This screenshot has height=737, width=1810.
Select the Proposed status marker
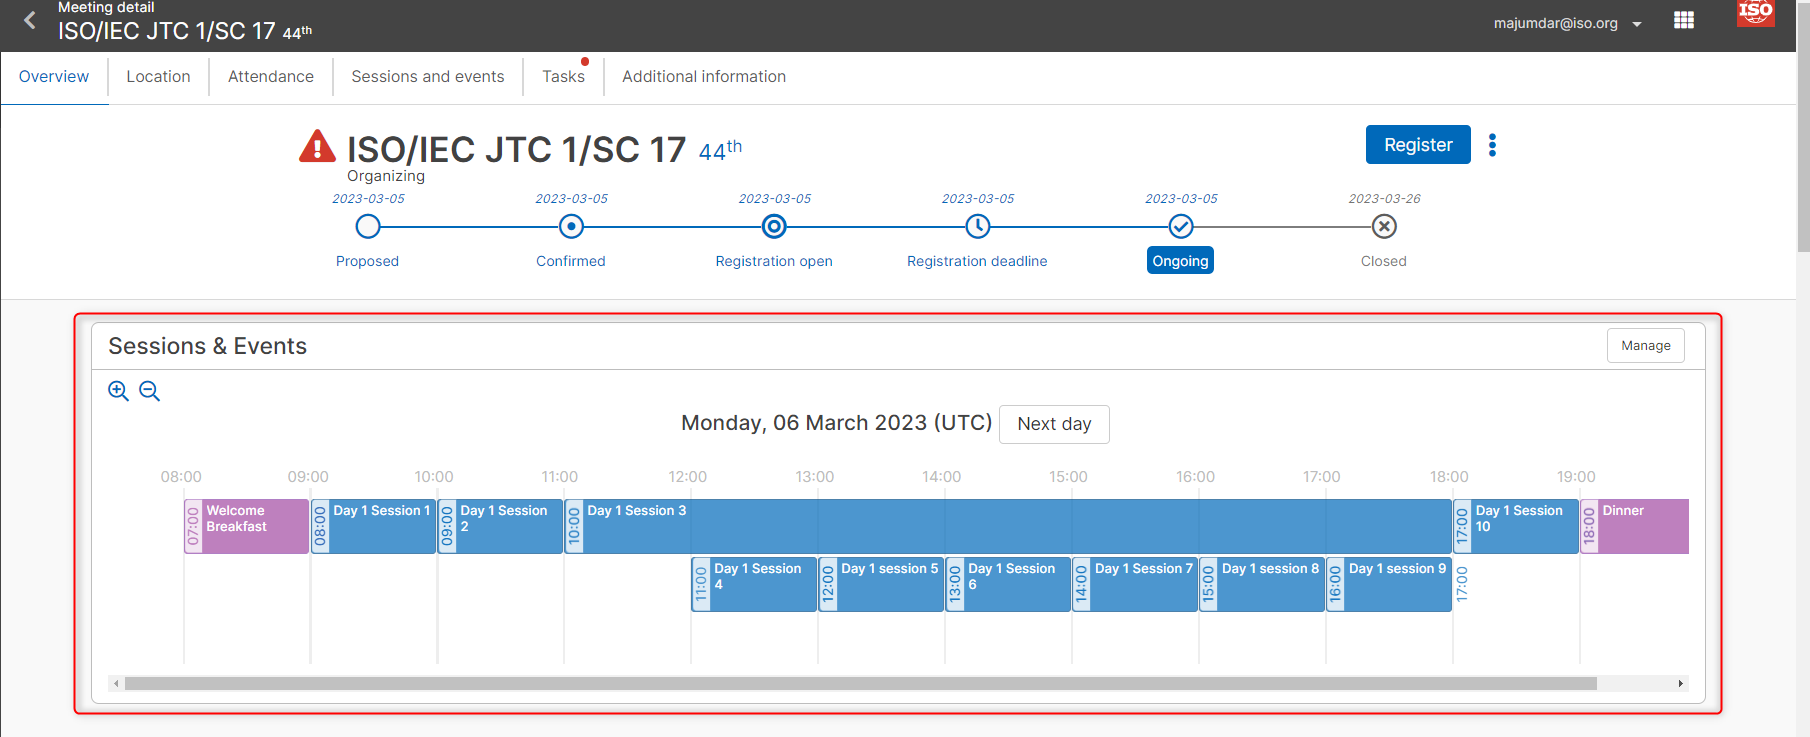pos(368,227)
